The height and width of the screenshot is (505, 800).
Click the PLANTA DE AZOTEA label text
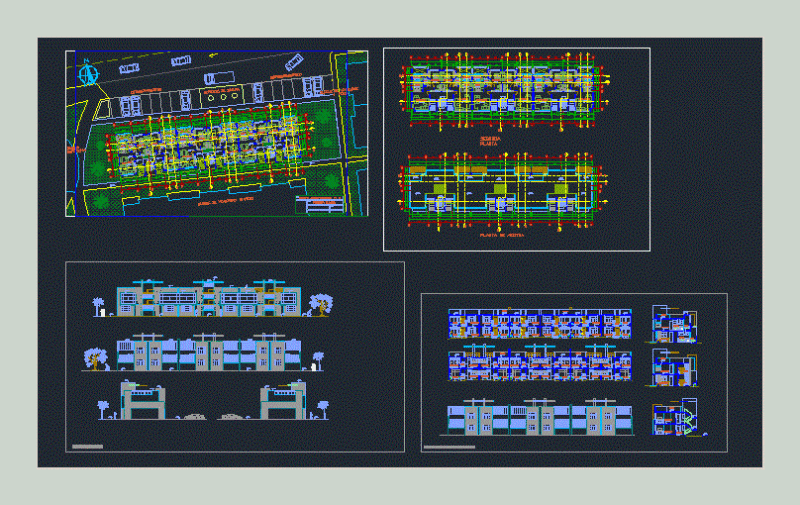point(502,236)
